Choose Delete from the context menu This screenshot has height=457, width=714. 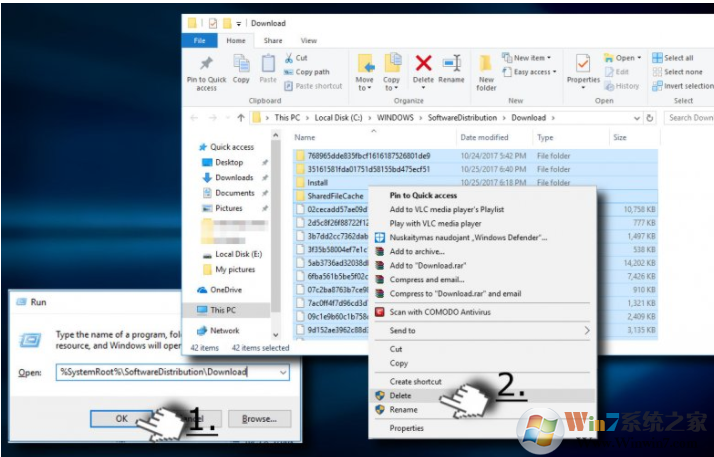tap(400, 396)
